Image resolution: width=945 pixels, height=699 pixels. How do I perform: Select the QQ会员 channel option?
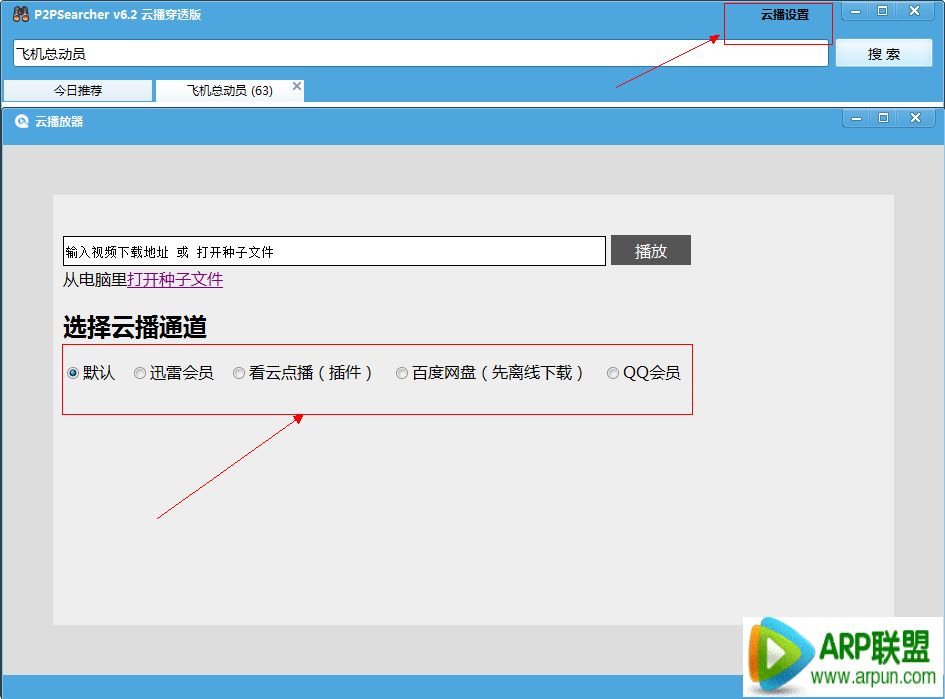(612, 373)
